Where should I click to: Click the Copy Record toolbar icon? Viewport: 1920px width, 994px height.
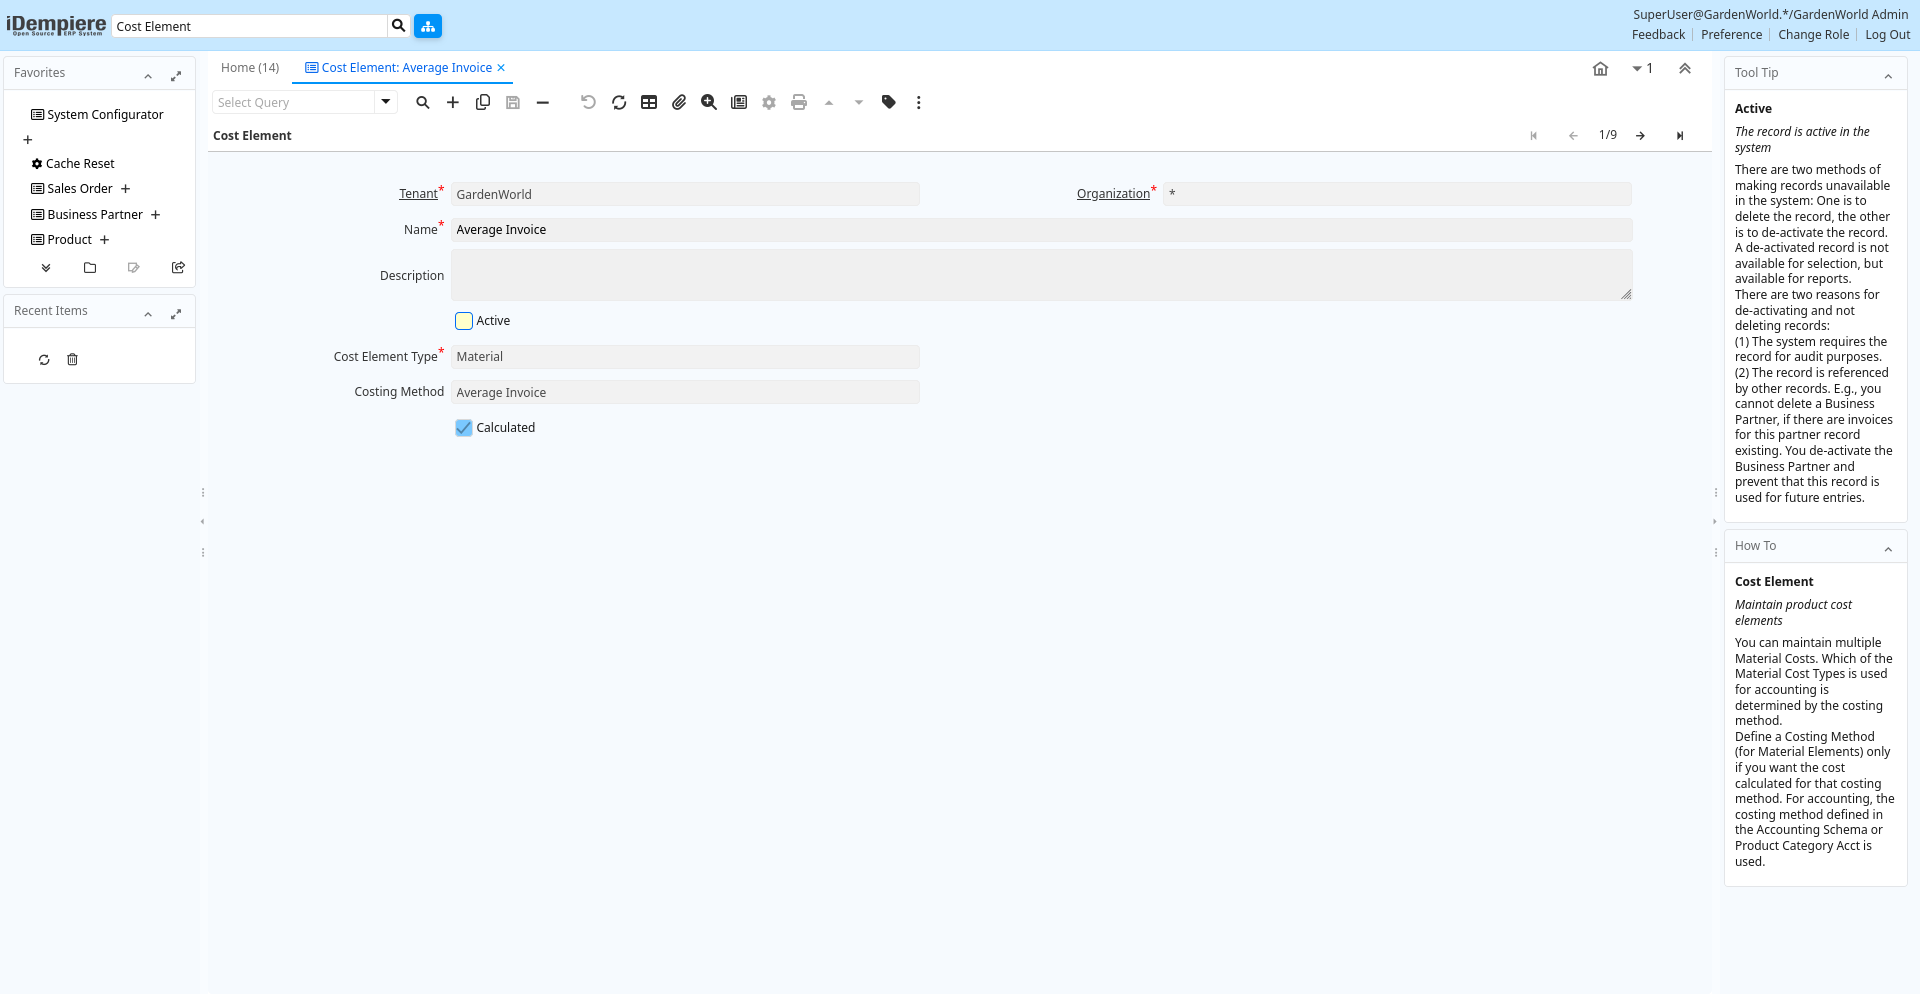tap(483, 102)
